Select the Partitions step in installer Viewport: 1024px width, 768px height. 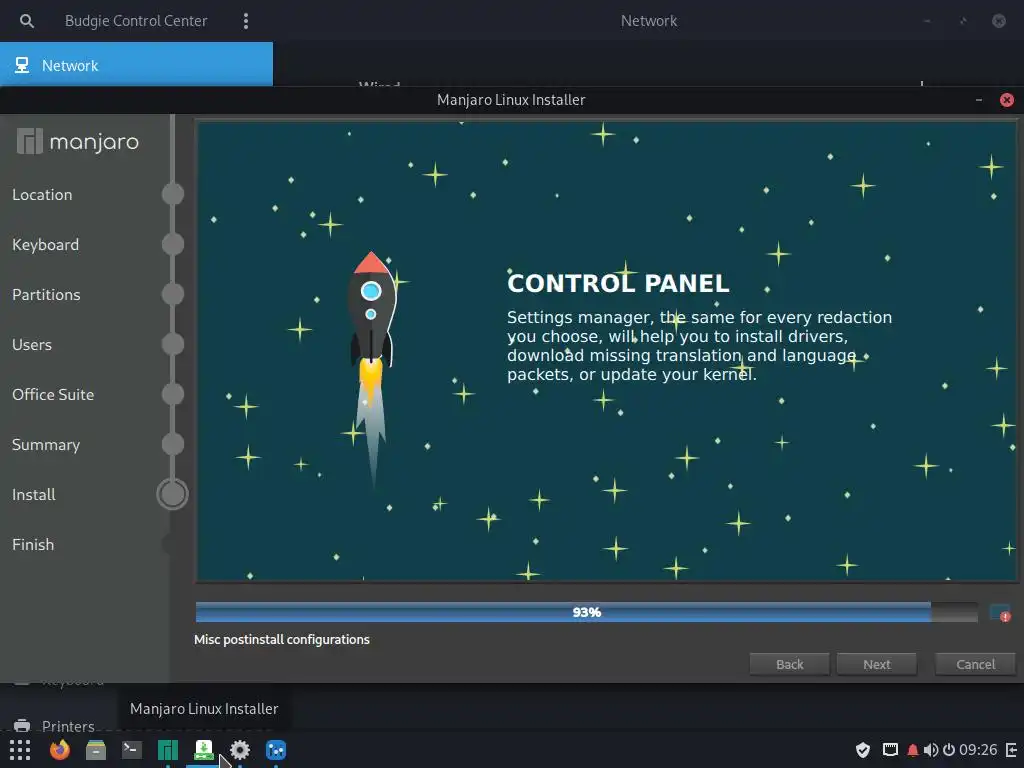tap(46, 295)
